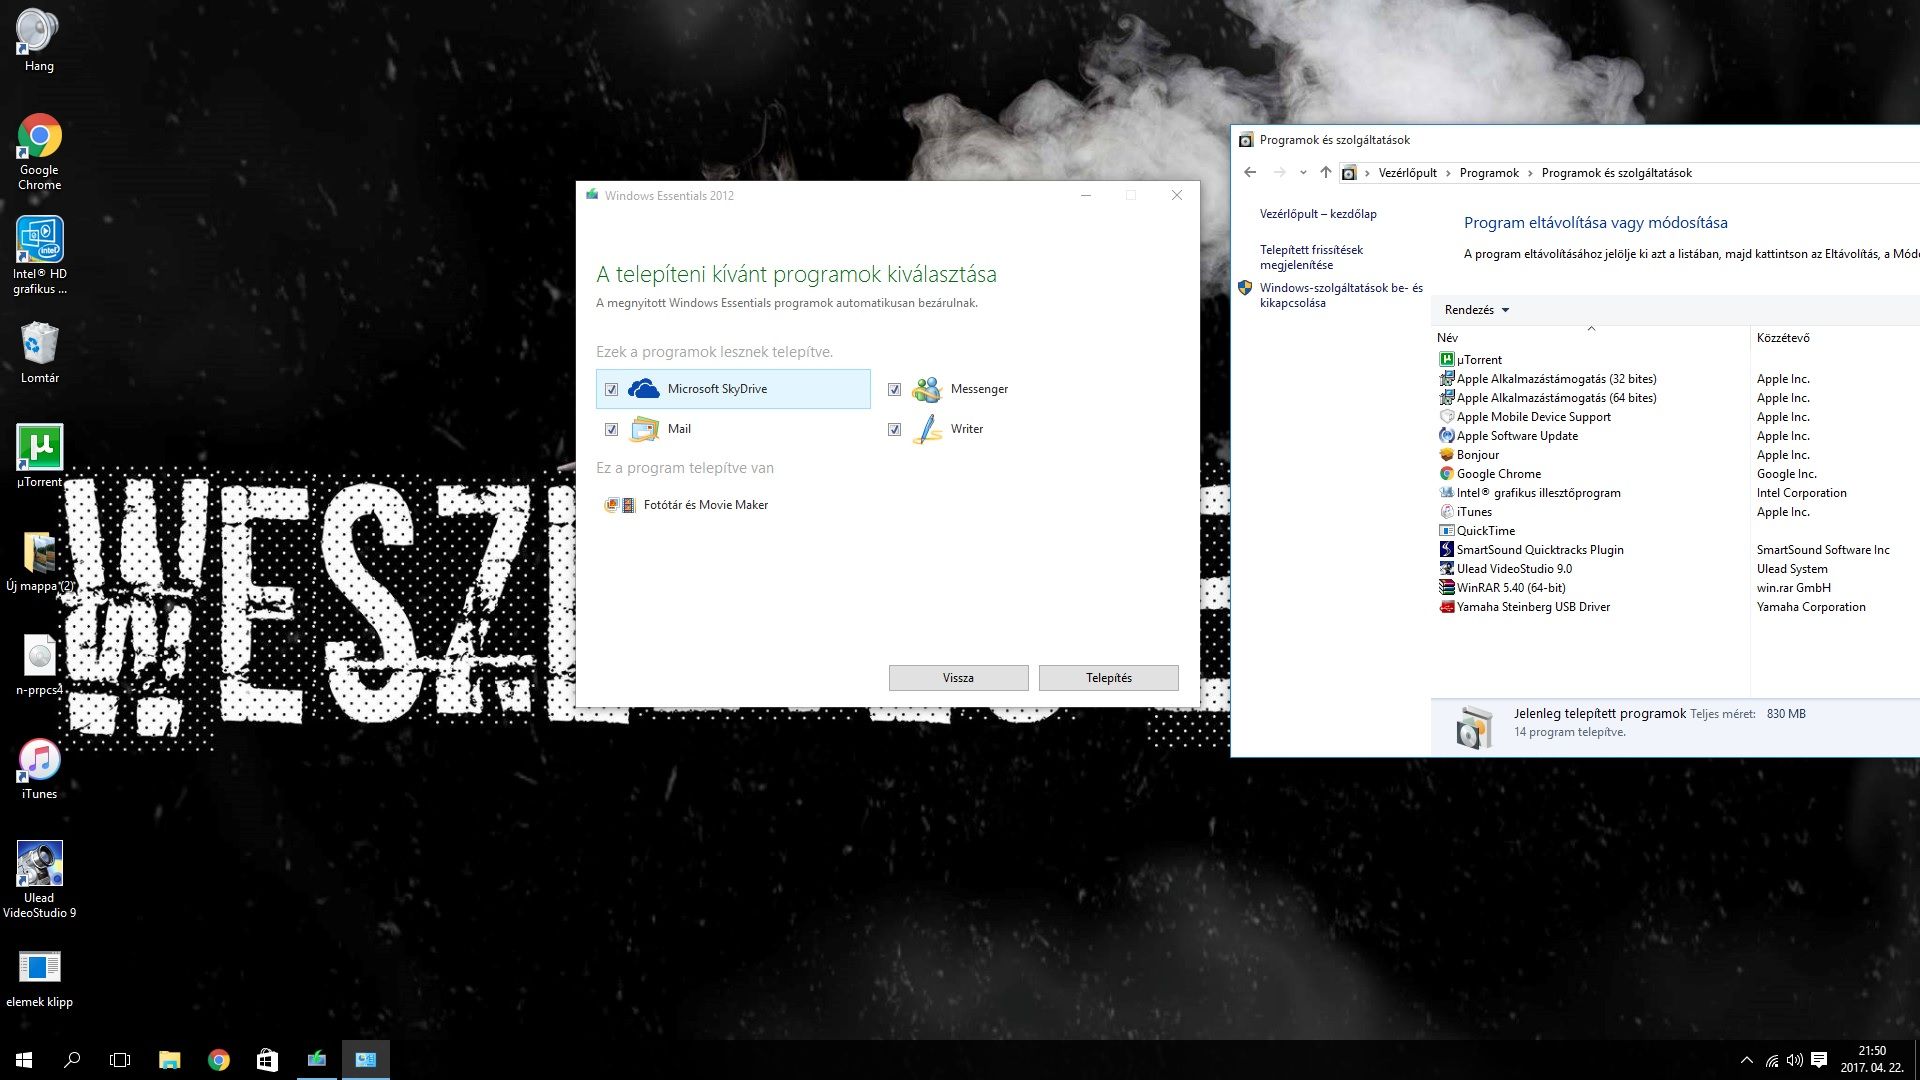The width and height of the screenshot is (1920, 1080).
Task: Select WinRAR 5.40 (64-bit) row
Action: pos(1502,588)
